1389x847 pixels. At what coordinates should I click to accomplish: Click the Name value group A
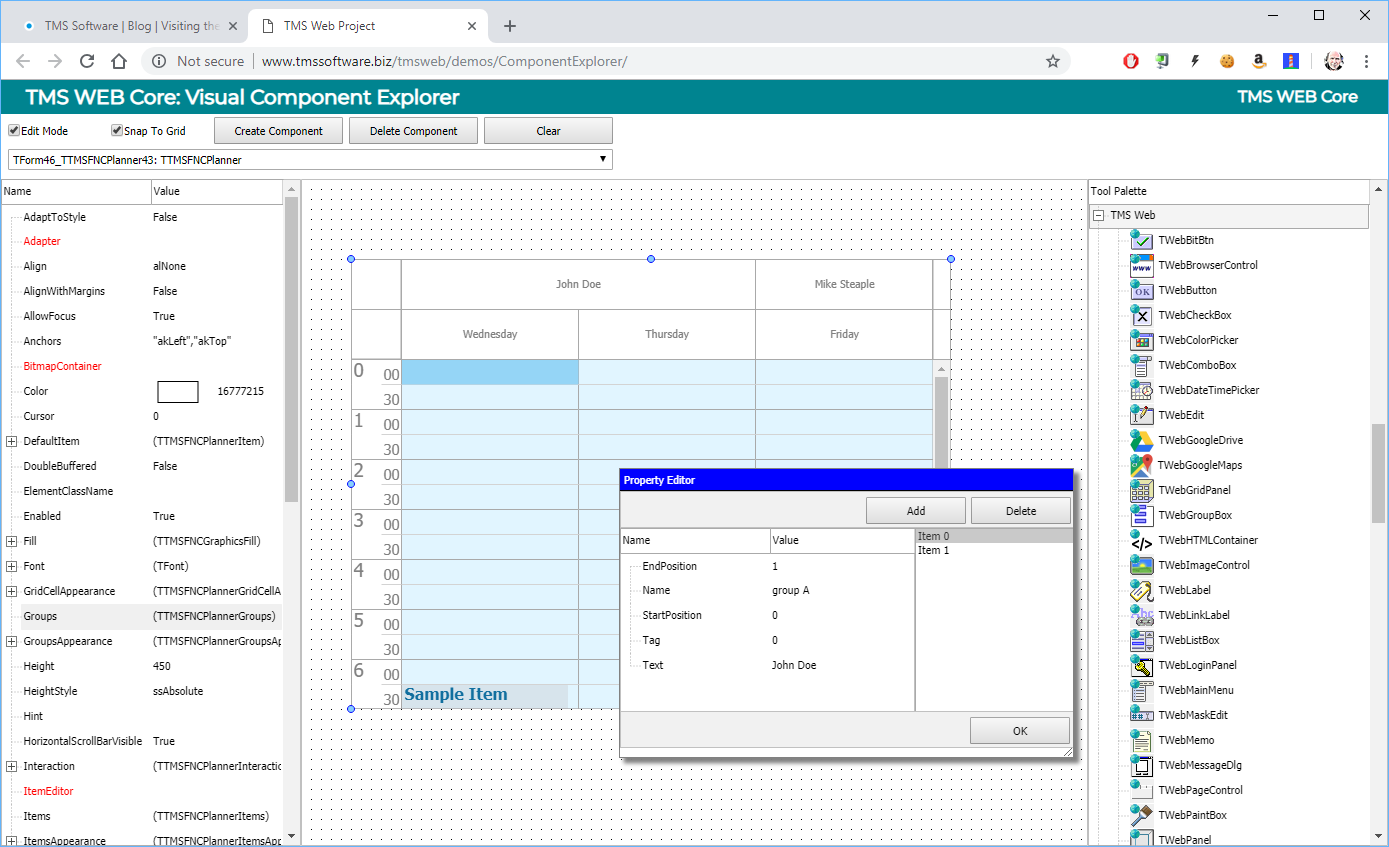[x=791, y=590]
